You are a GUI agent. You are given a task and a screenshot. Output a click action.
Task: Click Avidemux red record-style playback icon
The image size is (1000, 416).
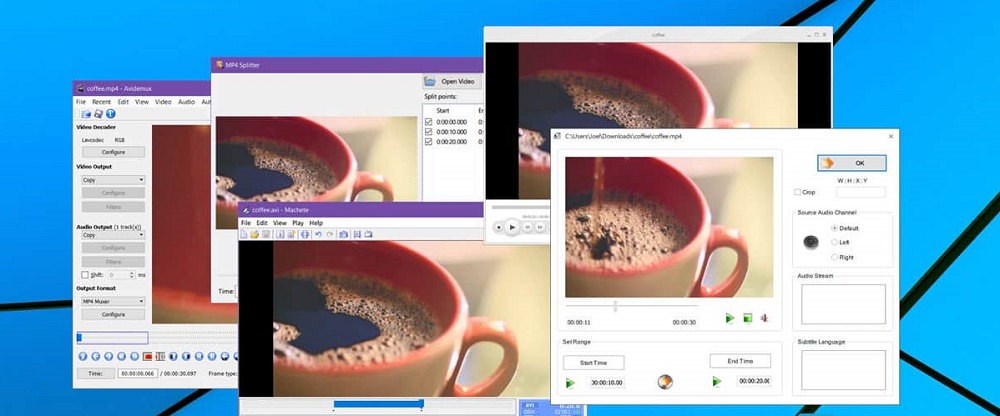tap(147, 356)
